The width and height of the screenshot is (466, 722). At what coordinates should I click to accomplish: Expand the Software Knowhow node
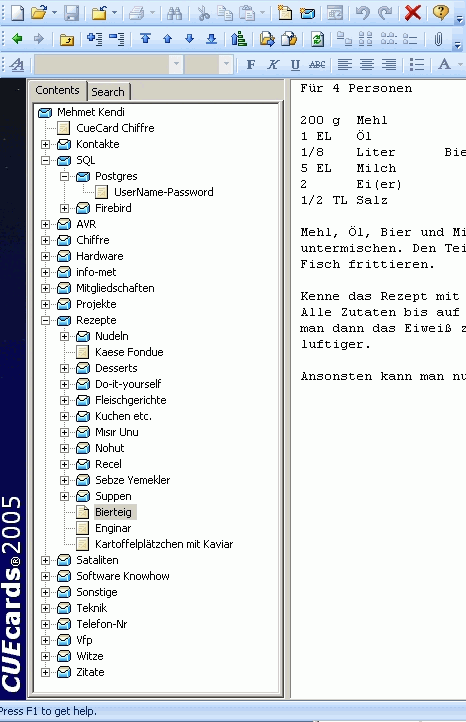46,576
